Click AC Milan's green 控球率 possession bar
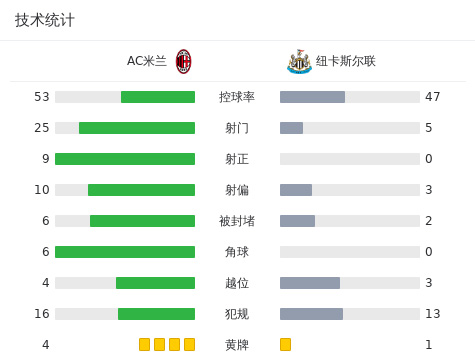Viewport: 475px width, 363px height. tap(158, 97)
